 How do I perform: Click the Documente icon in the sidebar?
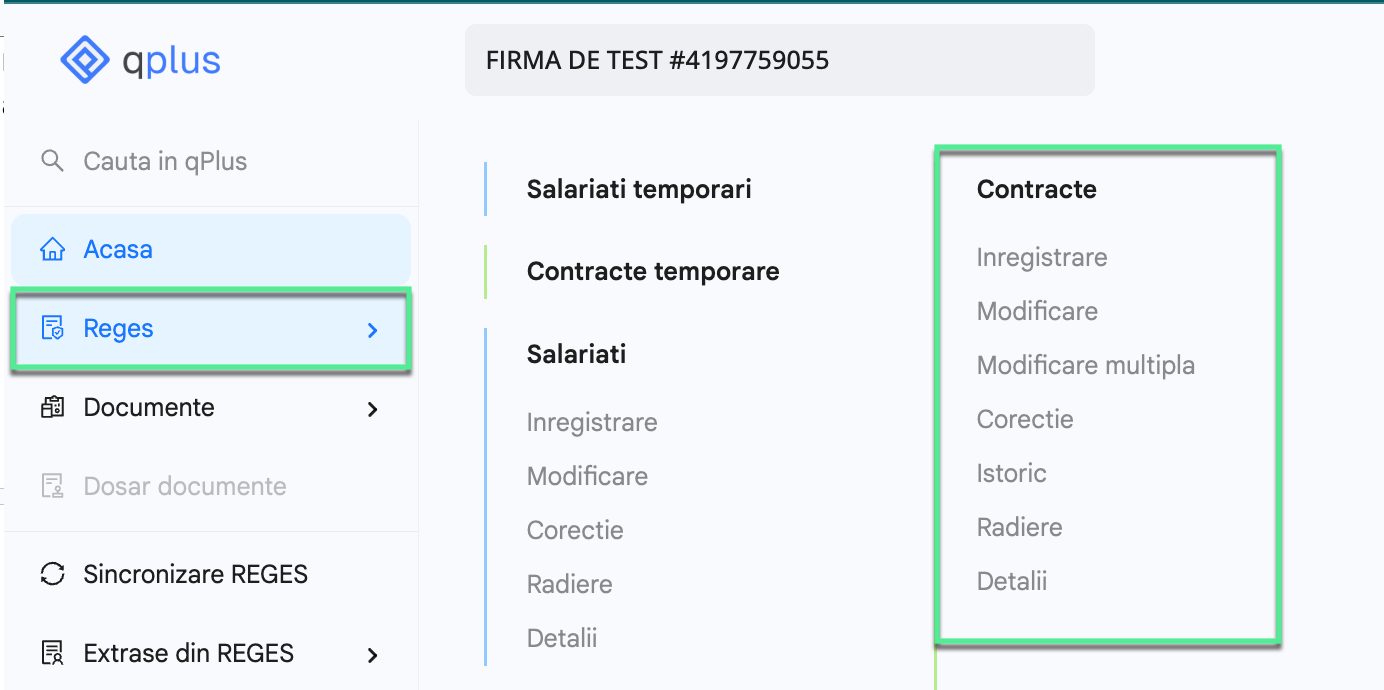[x=52, y=407]
